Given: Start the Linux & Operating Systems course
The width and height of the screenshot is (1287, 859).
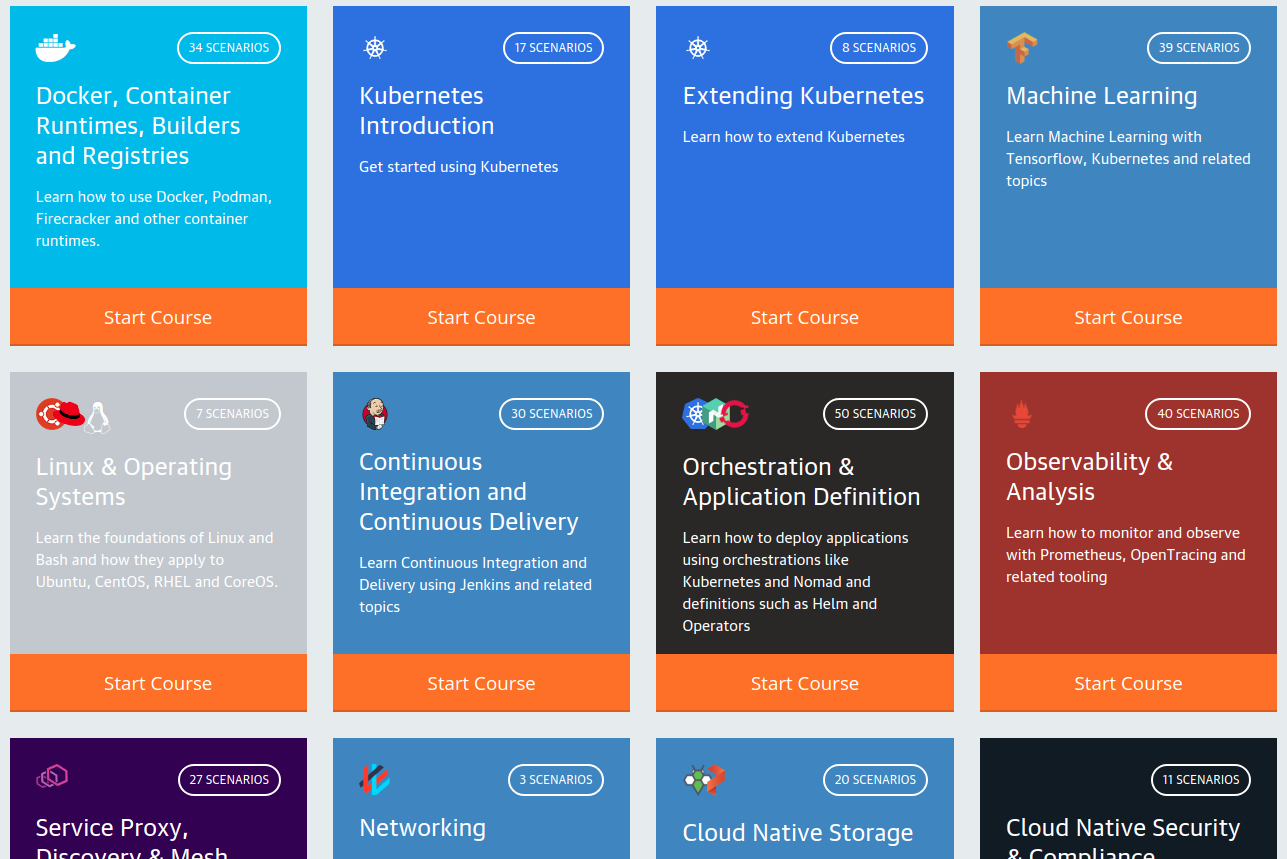Looking at the screenshot, I should [158, 683].
